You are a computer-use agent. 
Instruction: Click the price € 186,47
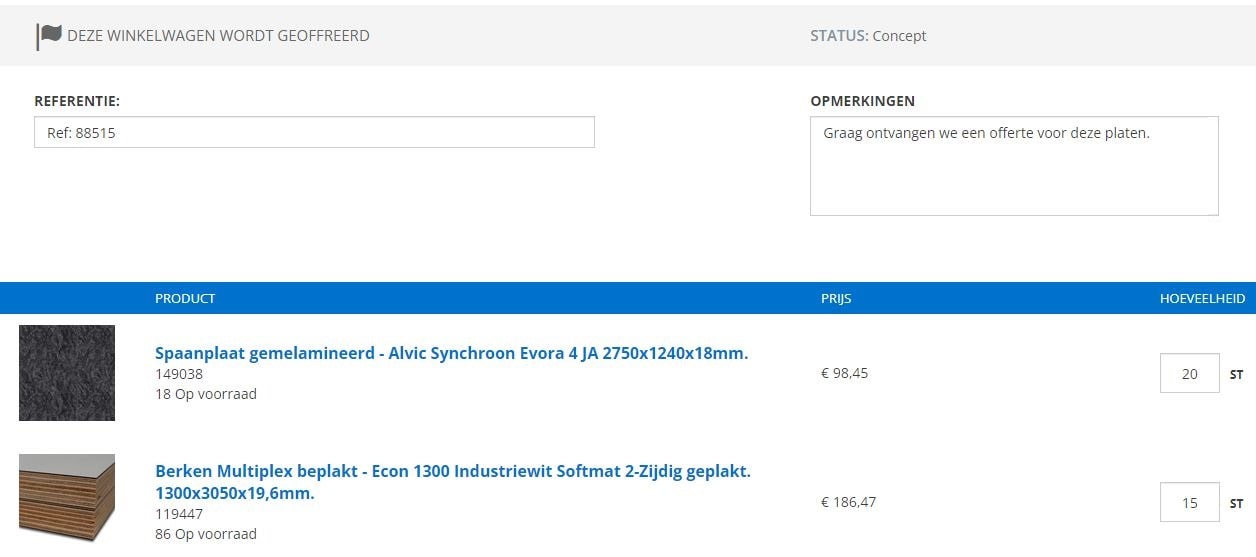848,502
